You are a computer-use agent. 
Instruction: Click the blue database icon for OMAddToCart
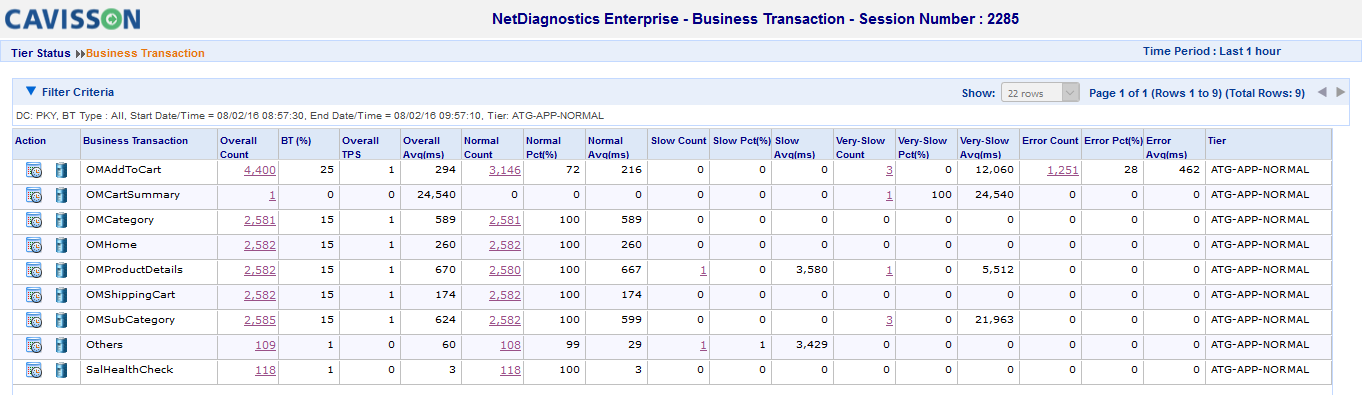coord(60,171)
